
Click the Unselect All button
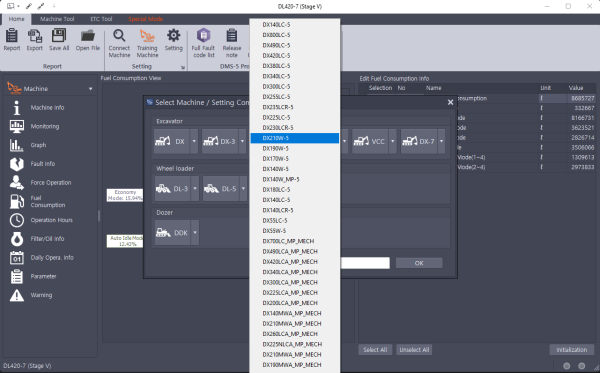414,350
